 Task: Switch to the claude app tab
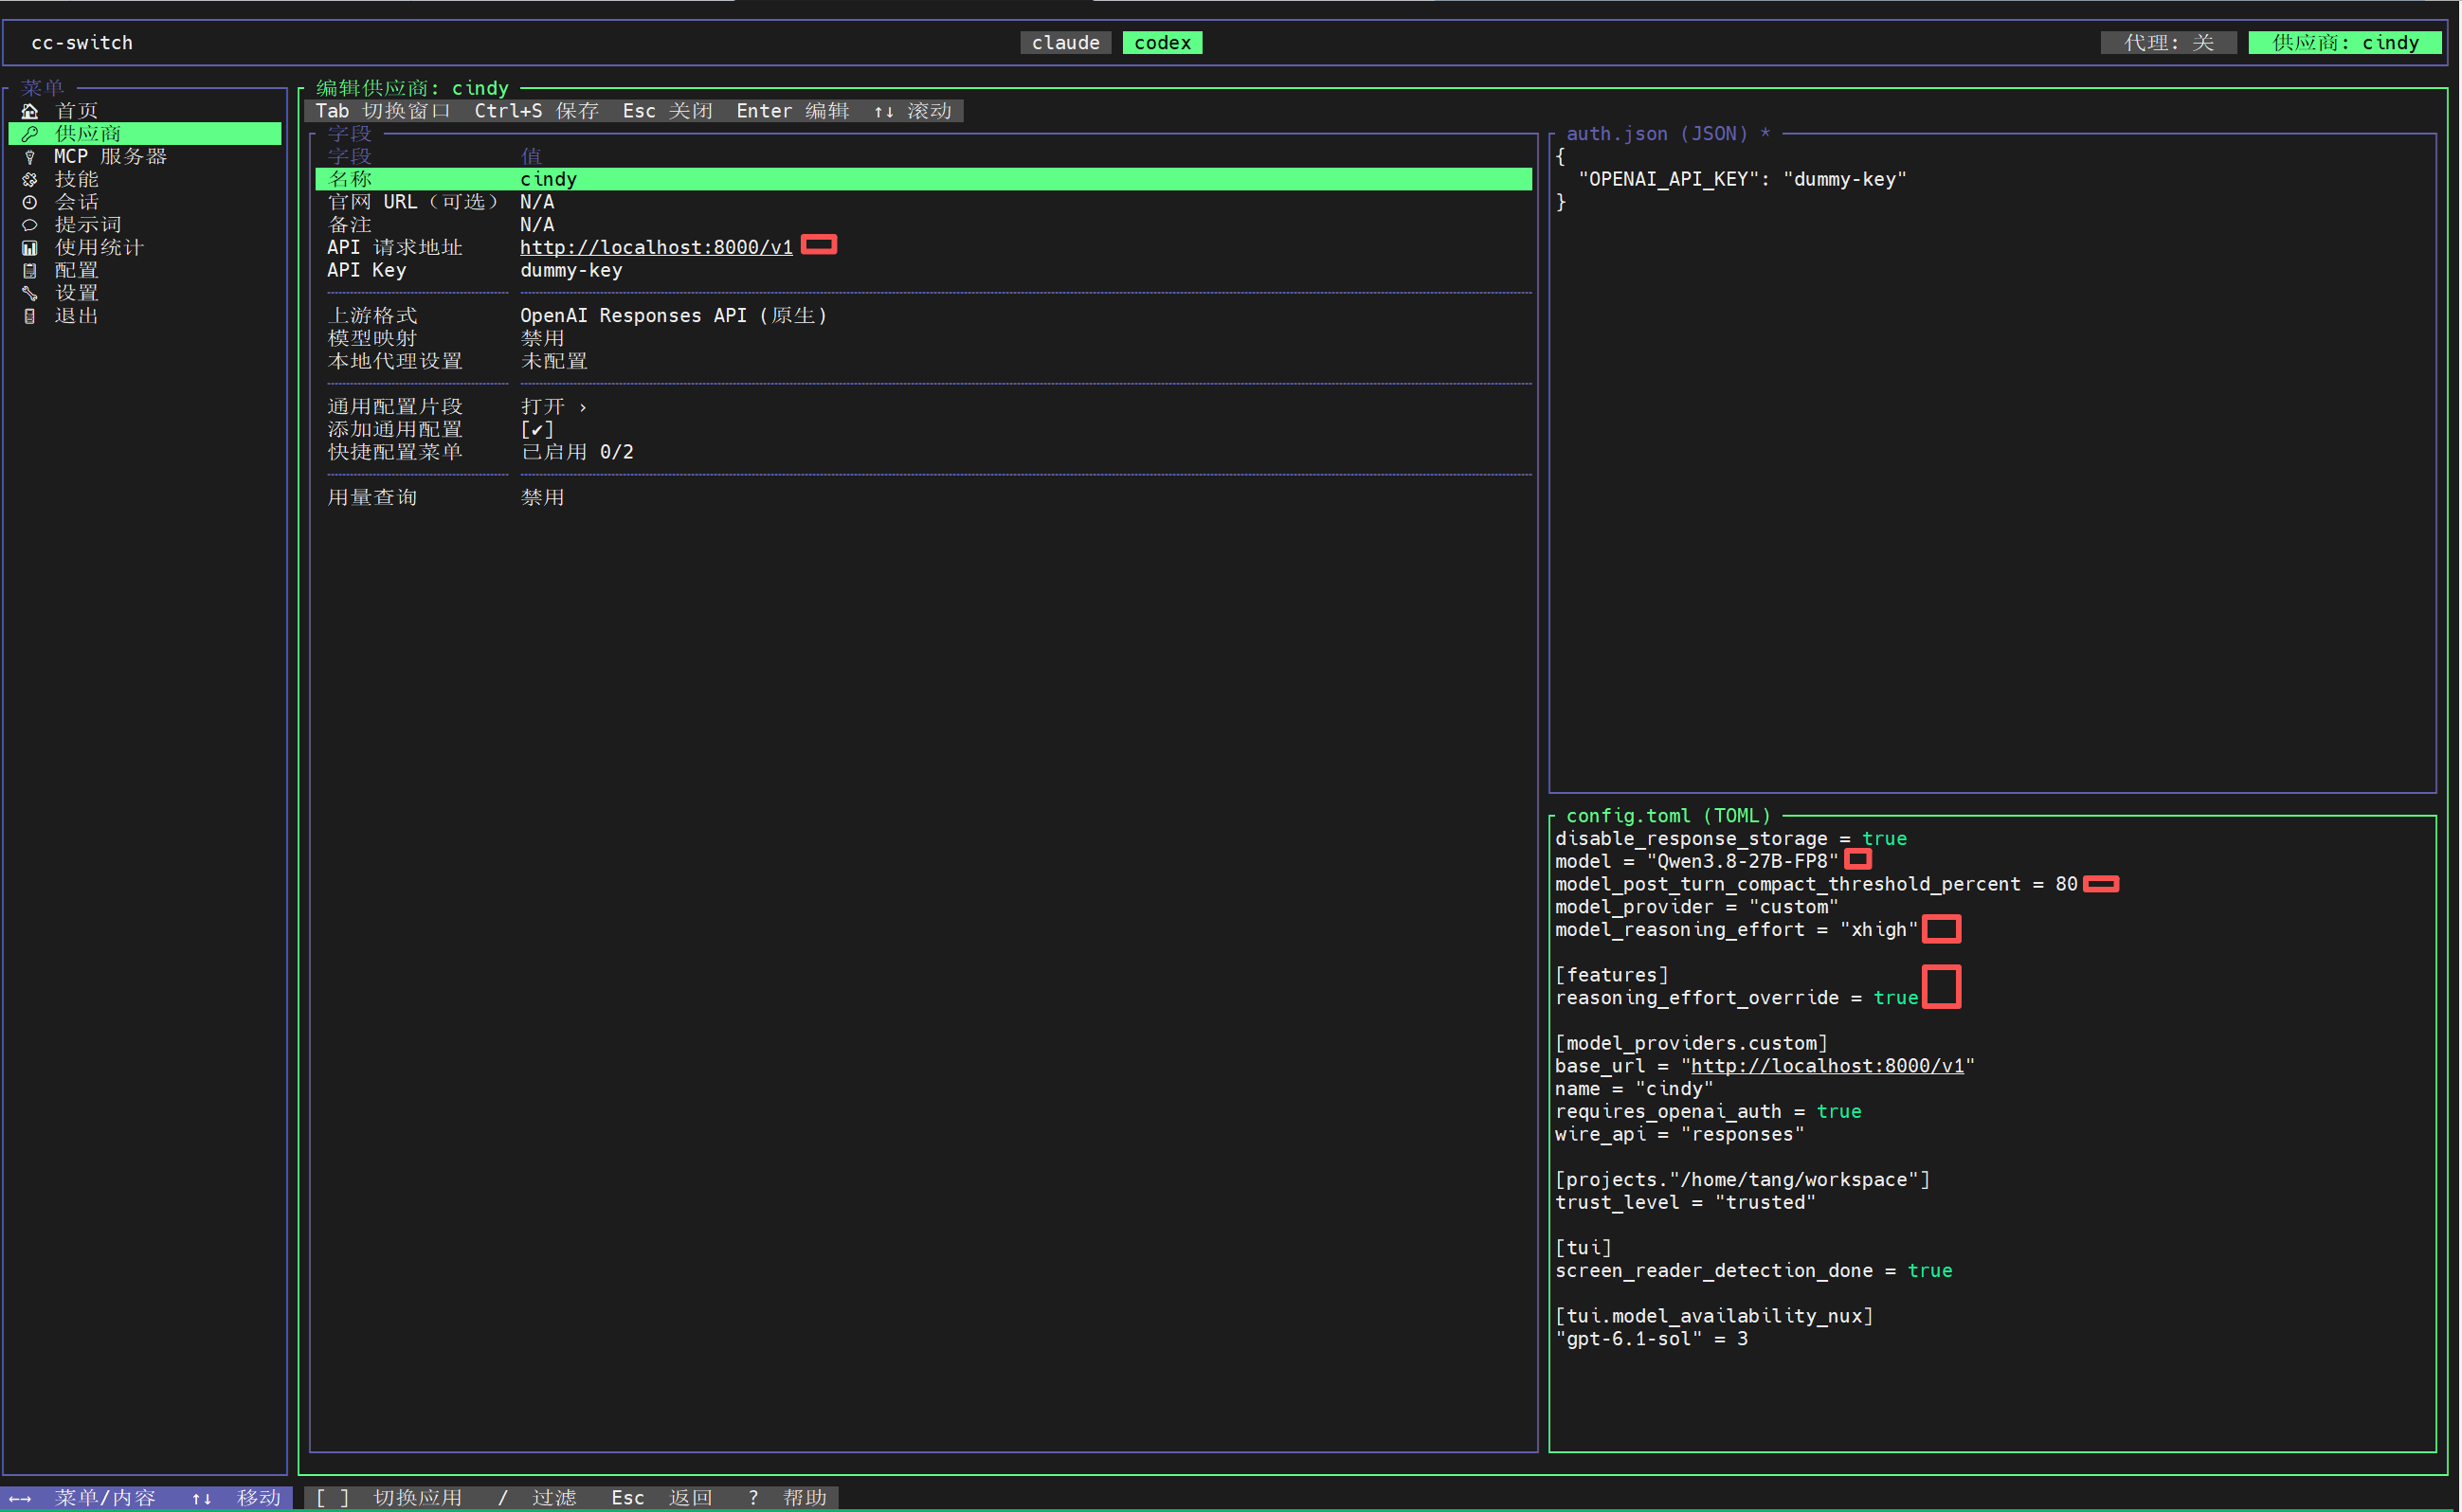(x=1066, y=43)
